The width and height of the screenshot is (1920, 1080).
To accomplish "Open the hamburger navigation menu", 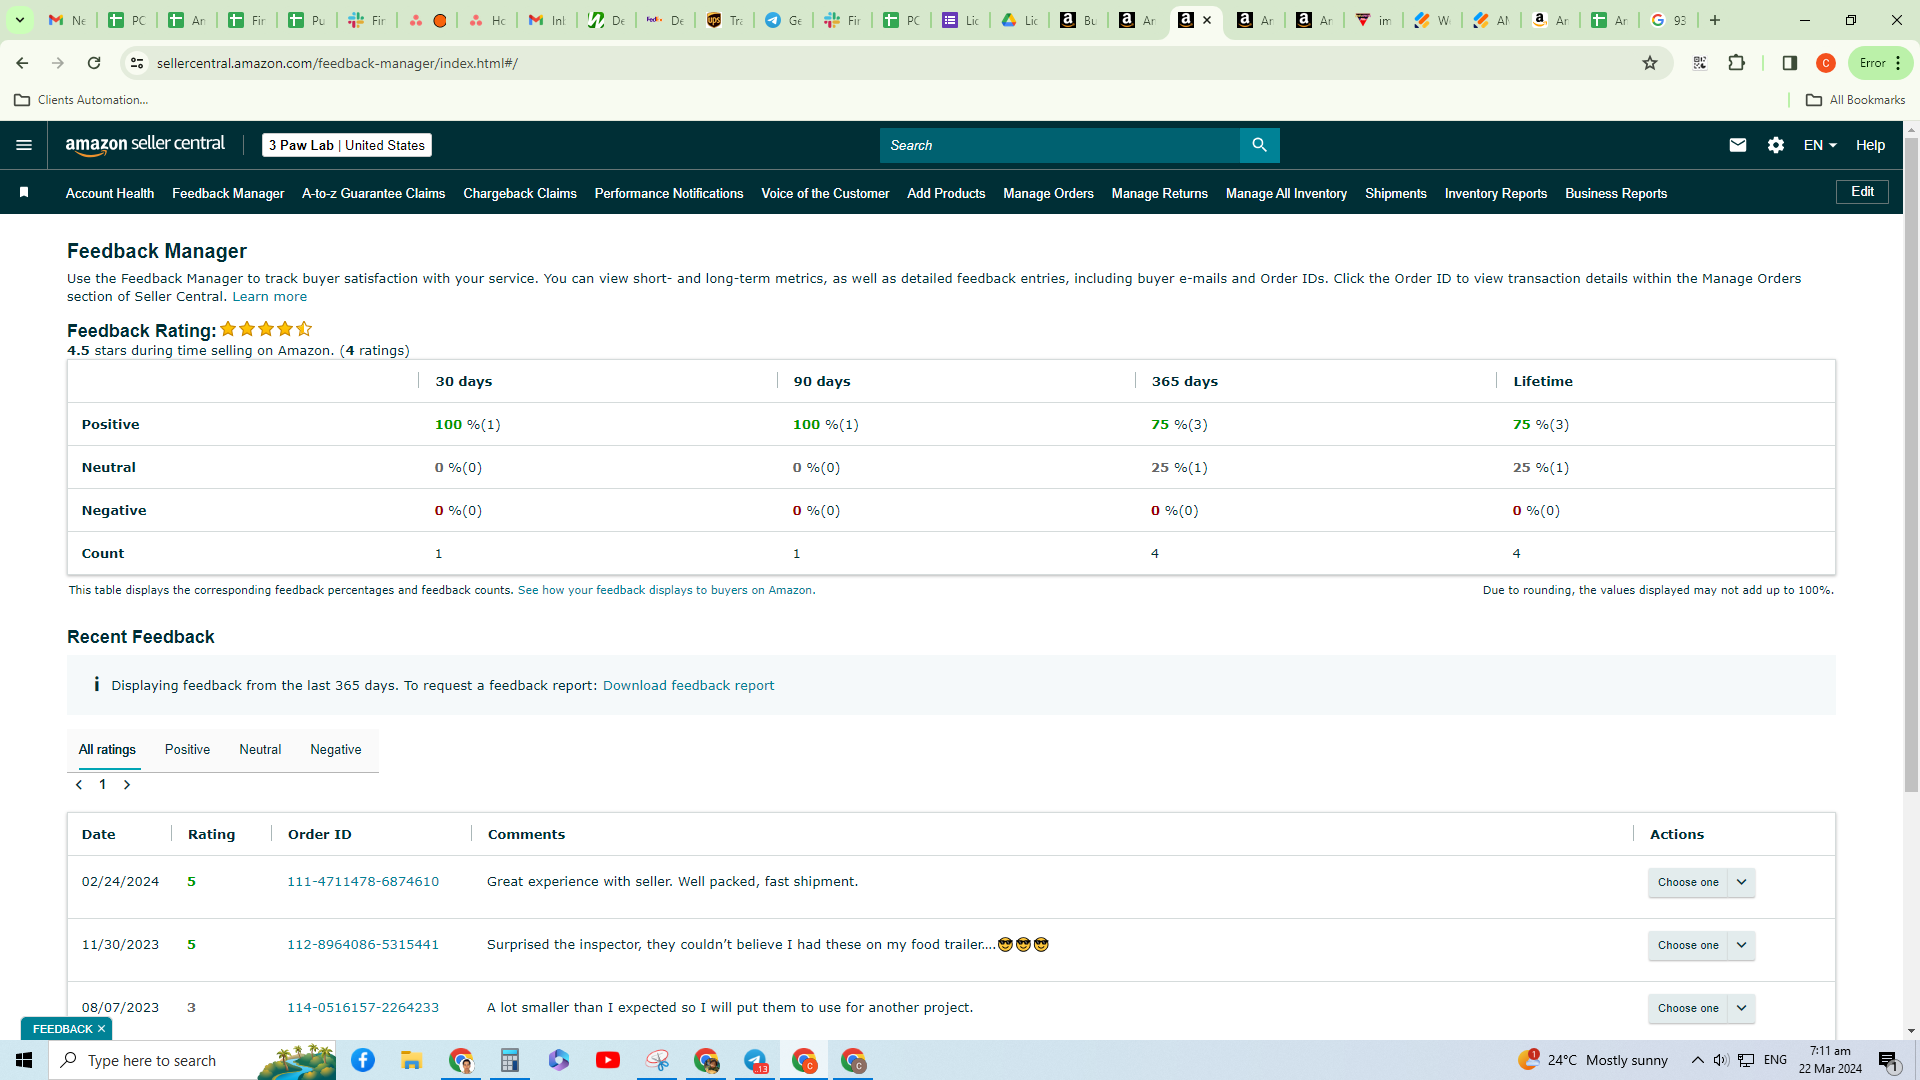I will point(24,145).
